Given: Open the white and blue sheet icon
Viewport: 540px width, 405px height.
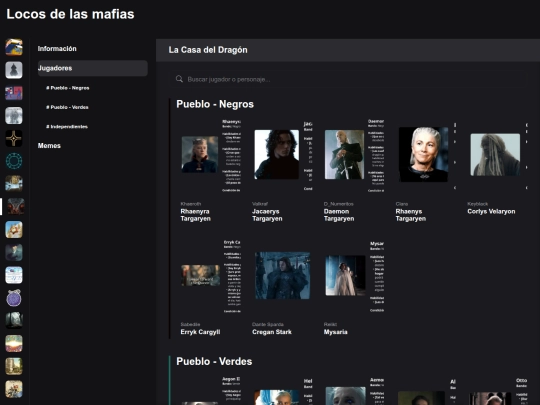Looking at the screenshot, I should pyautogui.click(x=14, y=275).
